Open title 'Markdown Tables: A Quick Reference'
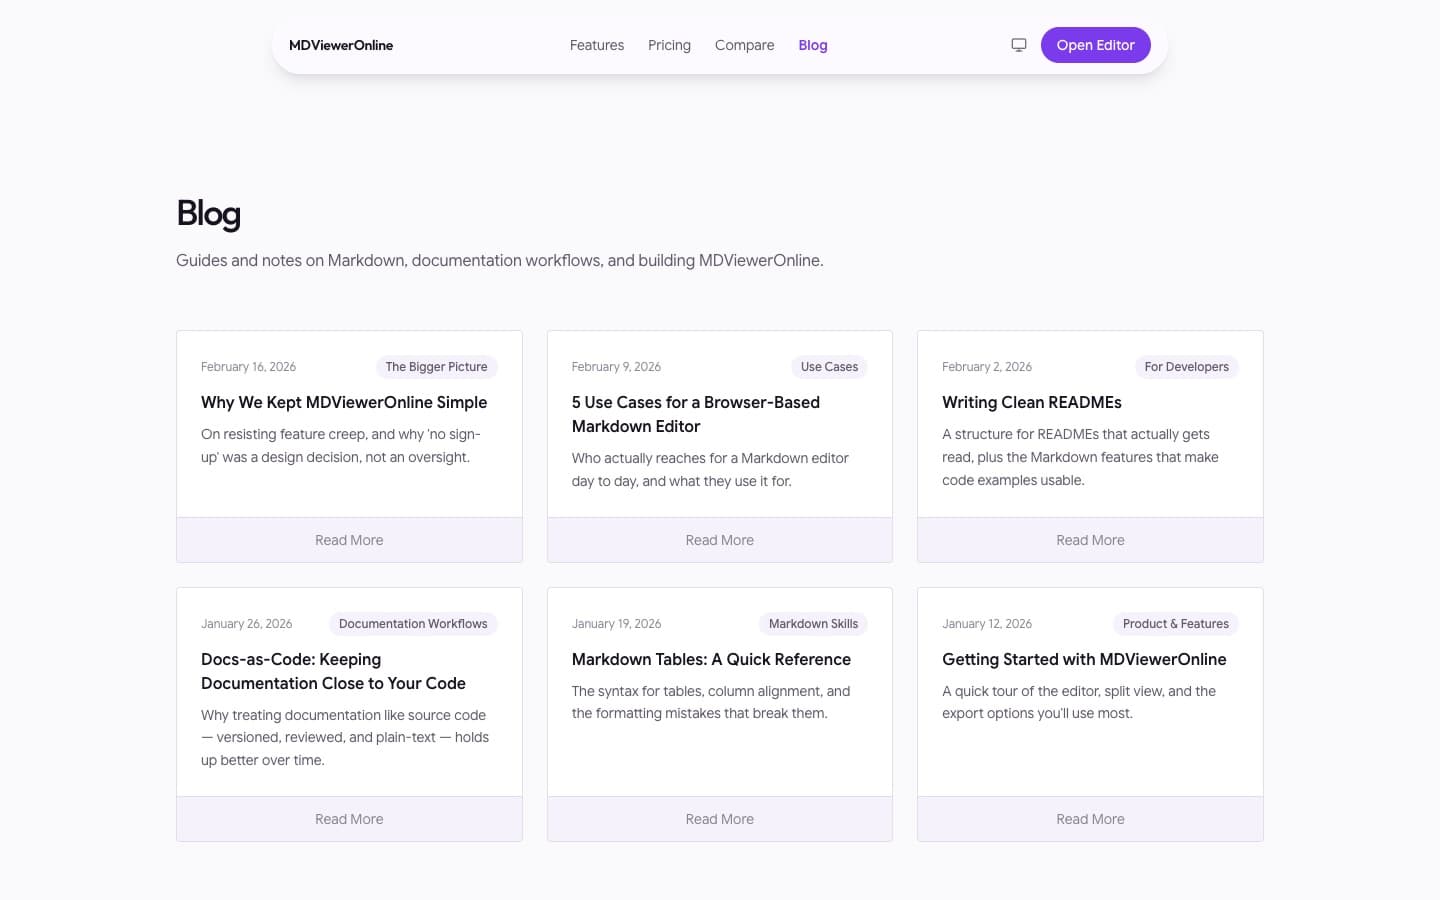 coord(711,659)
